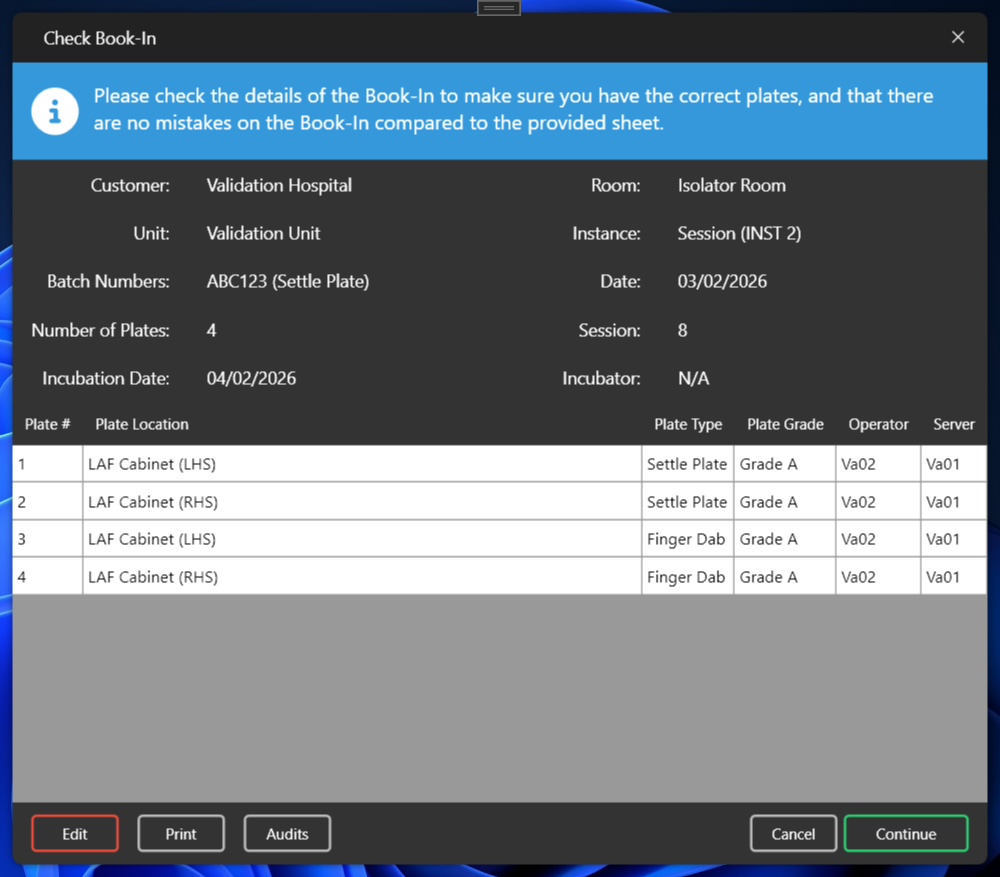The height and width of the screenshot is (877, 1000).
Task: Click Grade A cell in row 4
Action: 768,577
